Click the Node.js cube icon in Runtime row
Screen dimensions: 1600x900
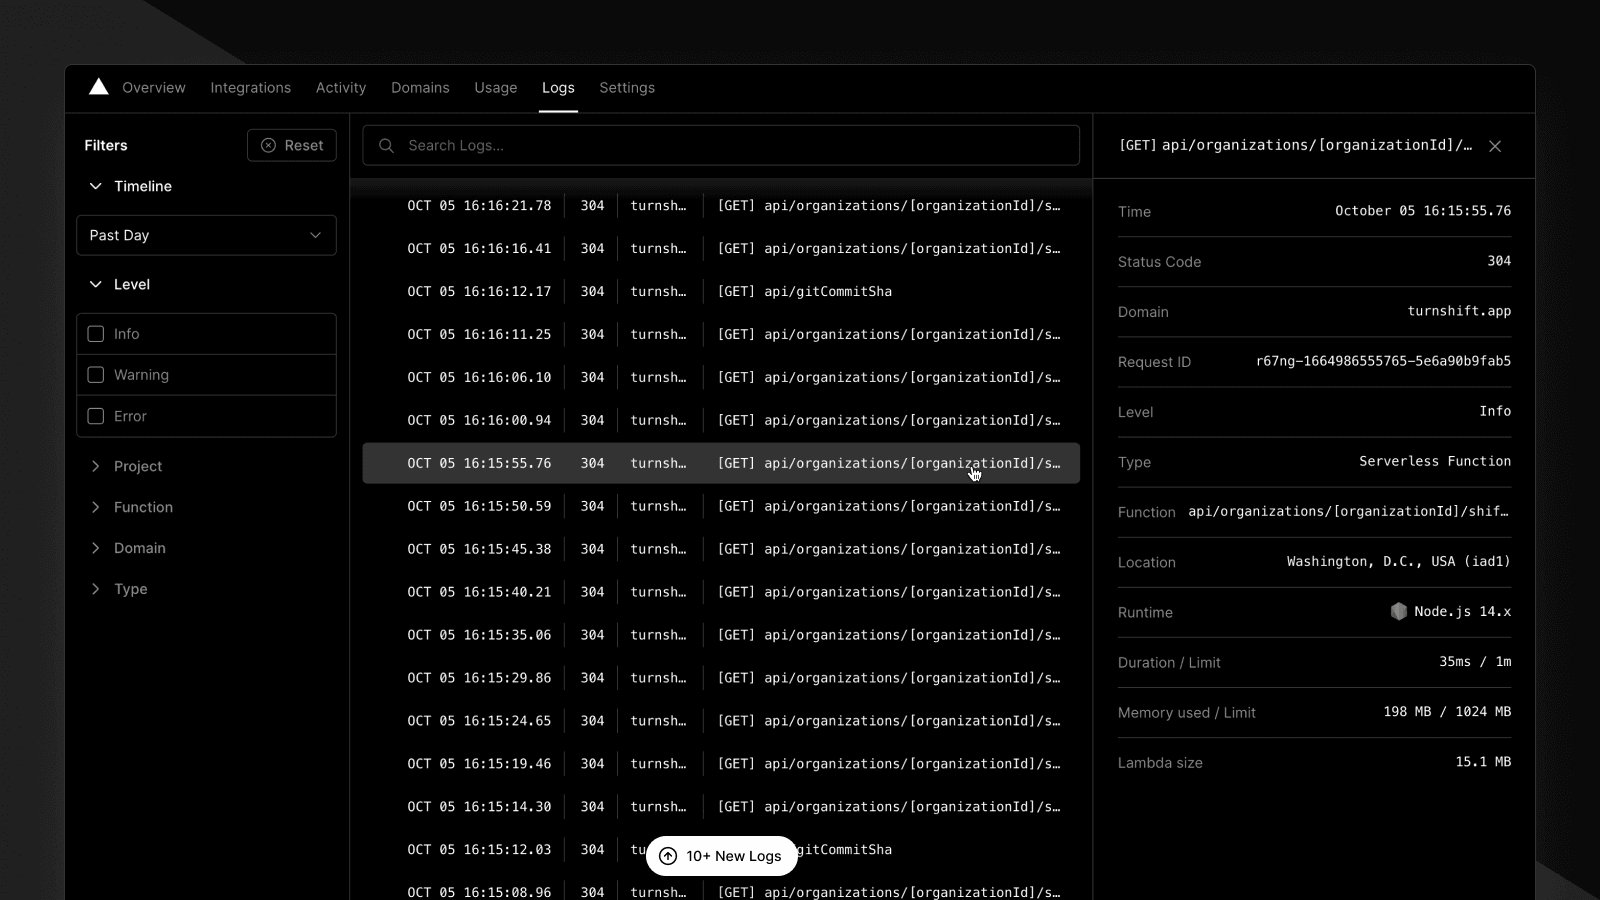(x=1399, y=611)
